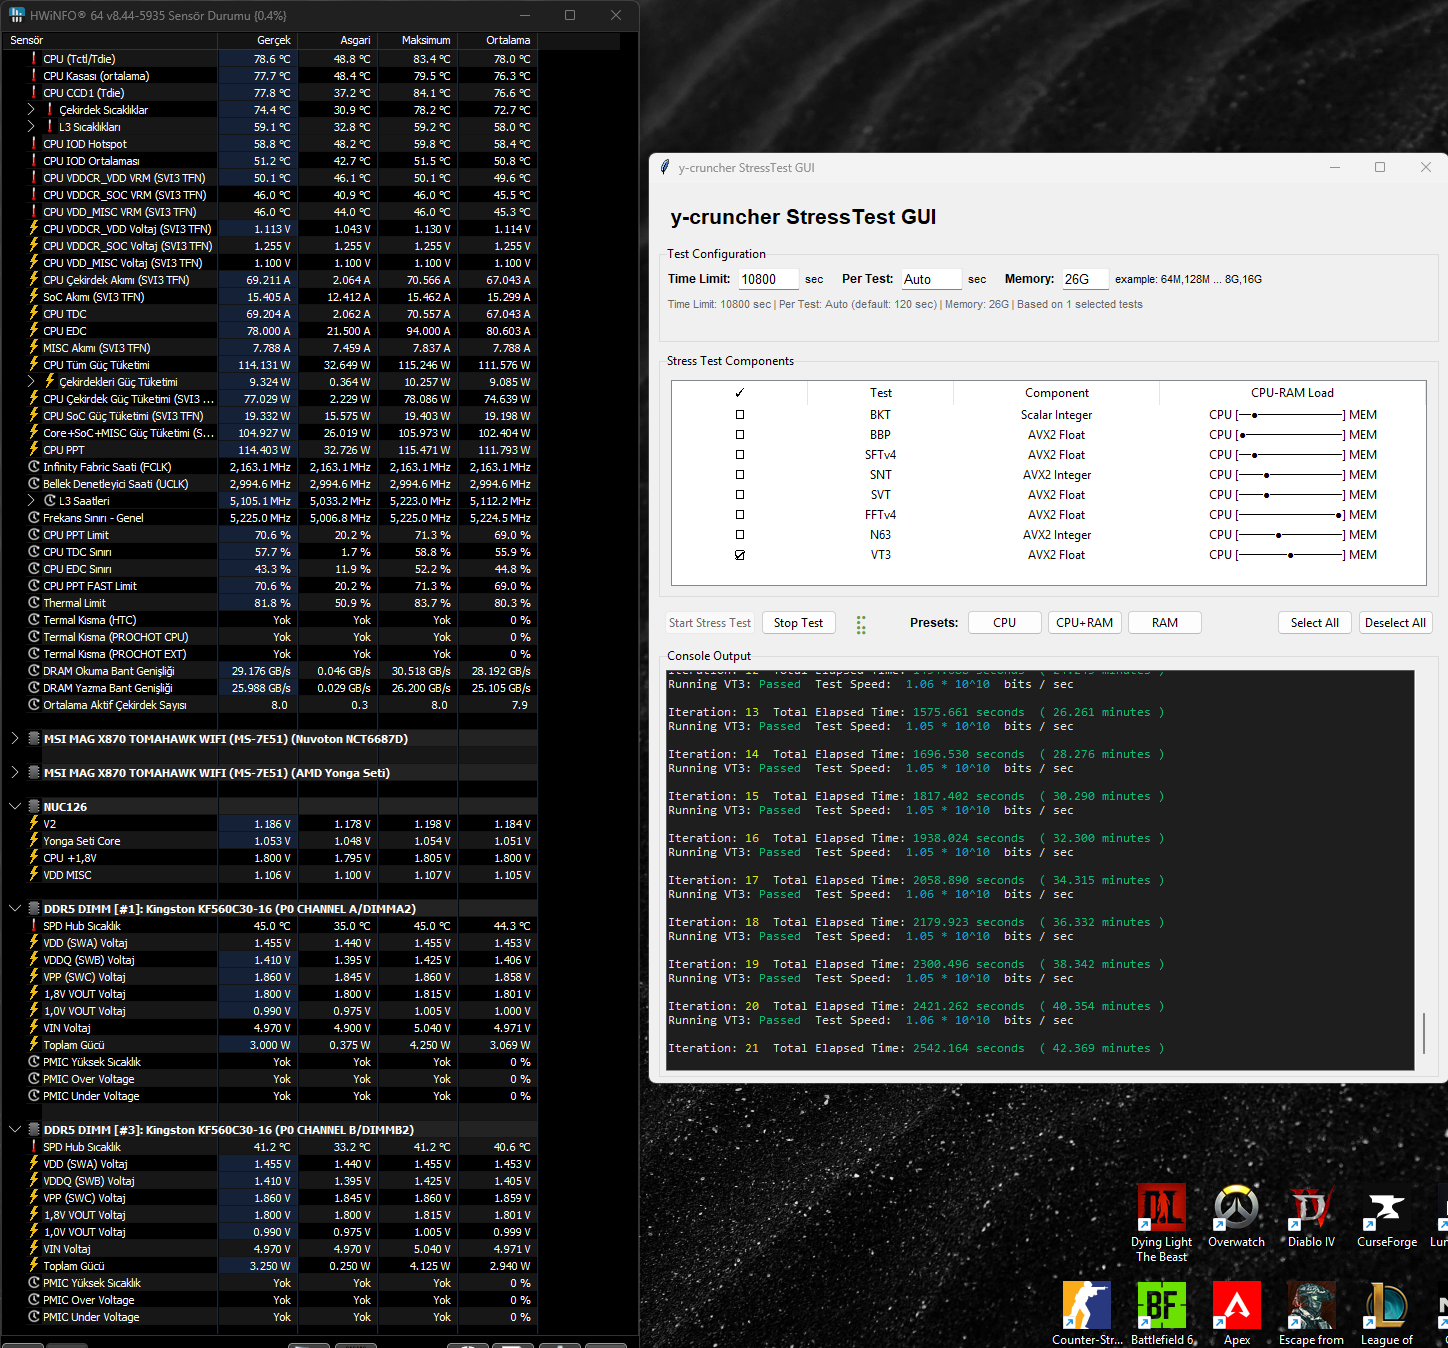Click chip icon of DDR5 DIMM [#1] group
Screen dimensions: 1448x1348
(x=34, y=909)
